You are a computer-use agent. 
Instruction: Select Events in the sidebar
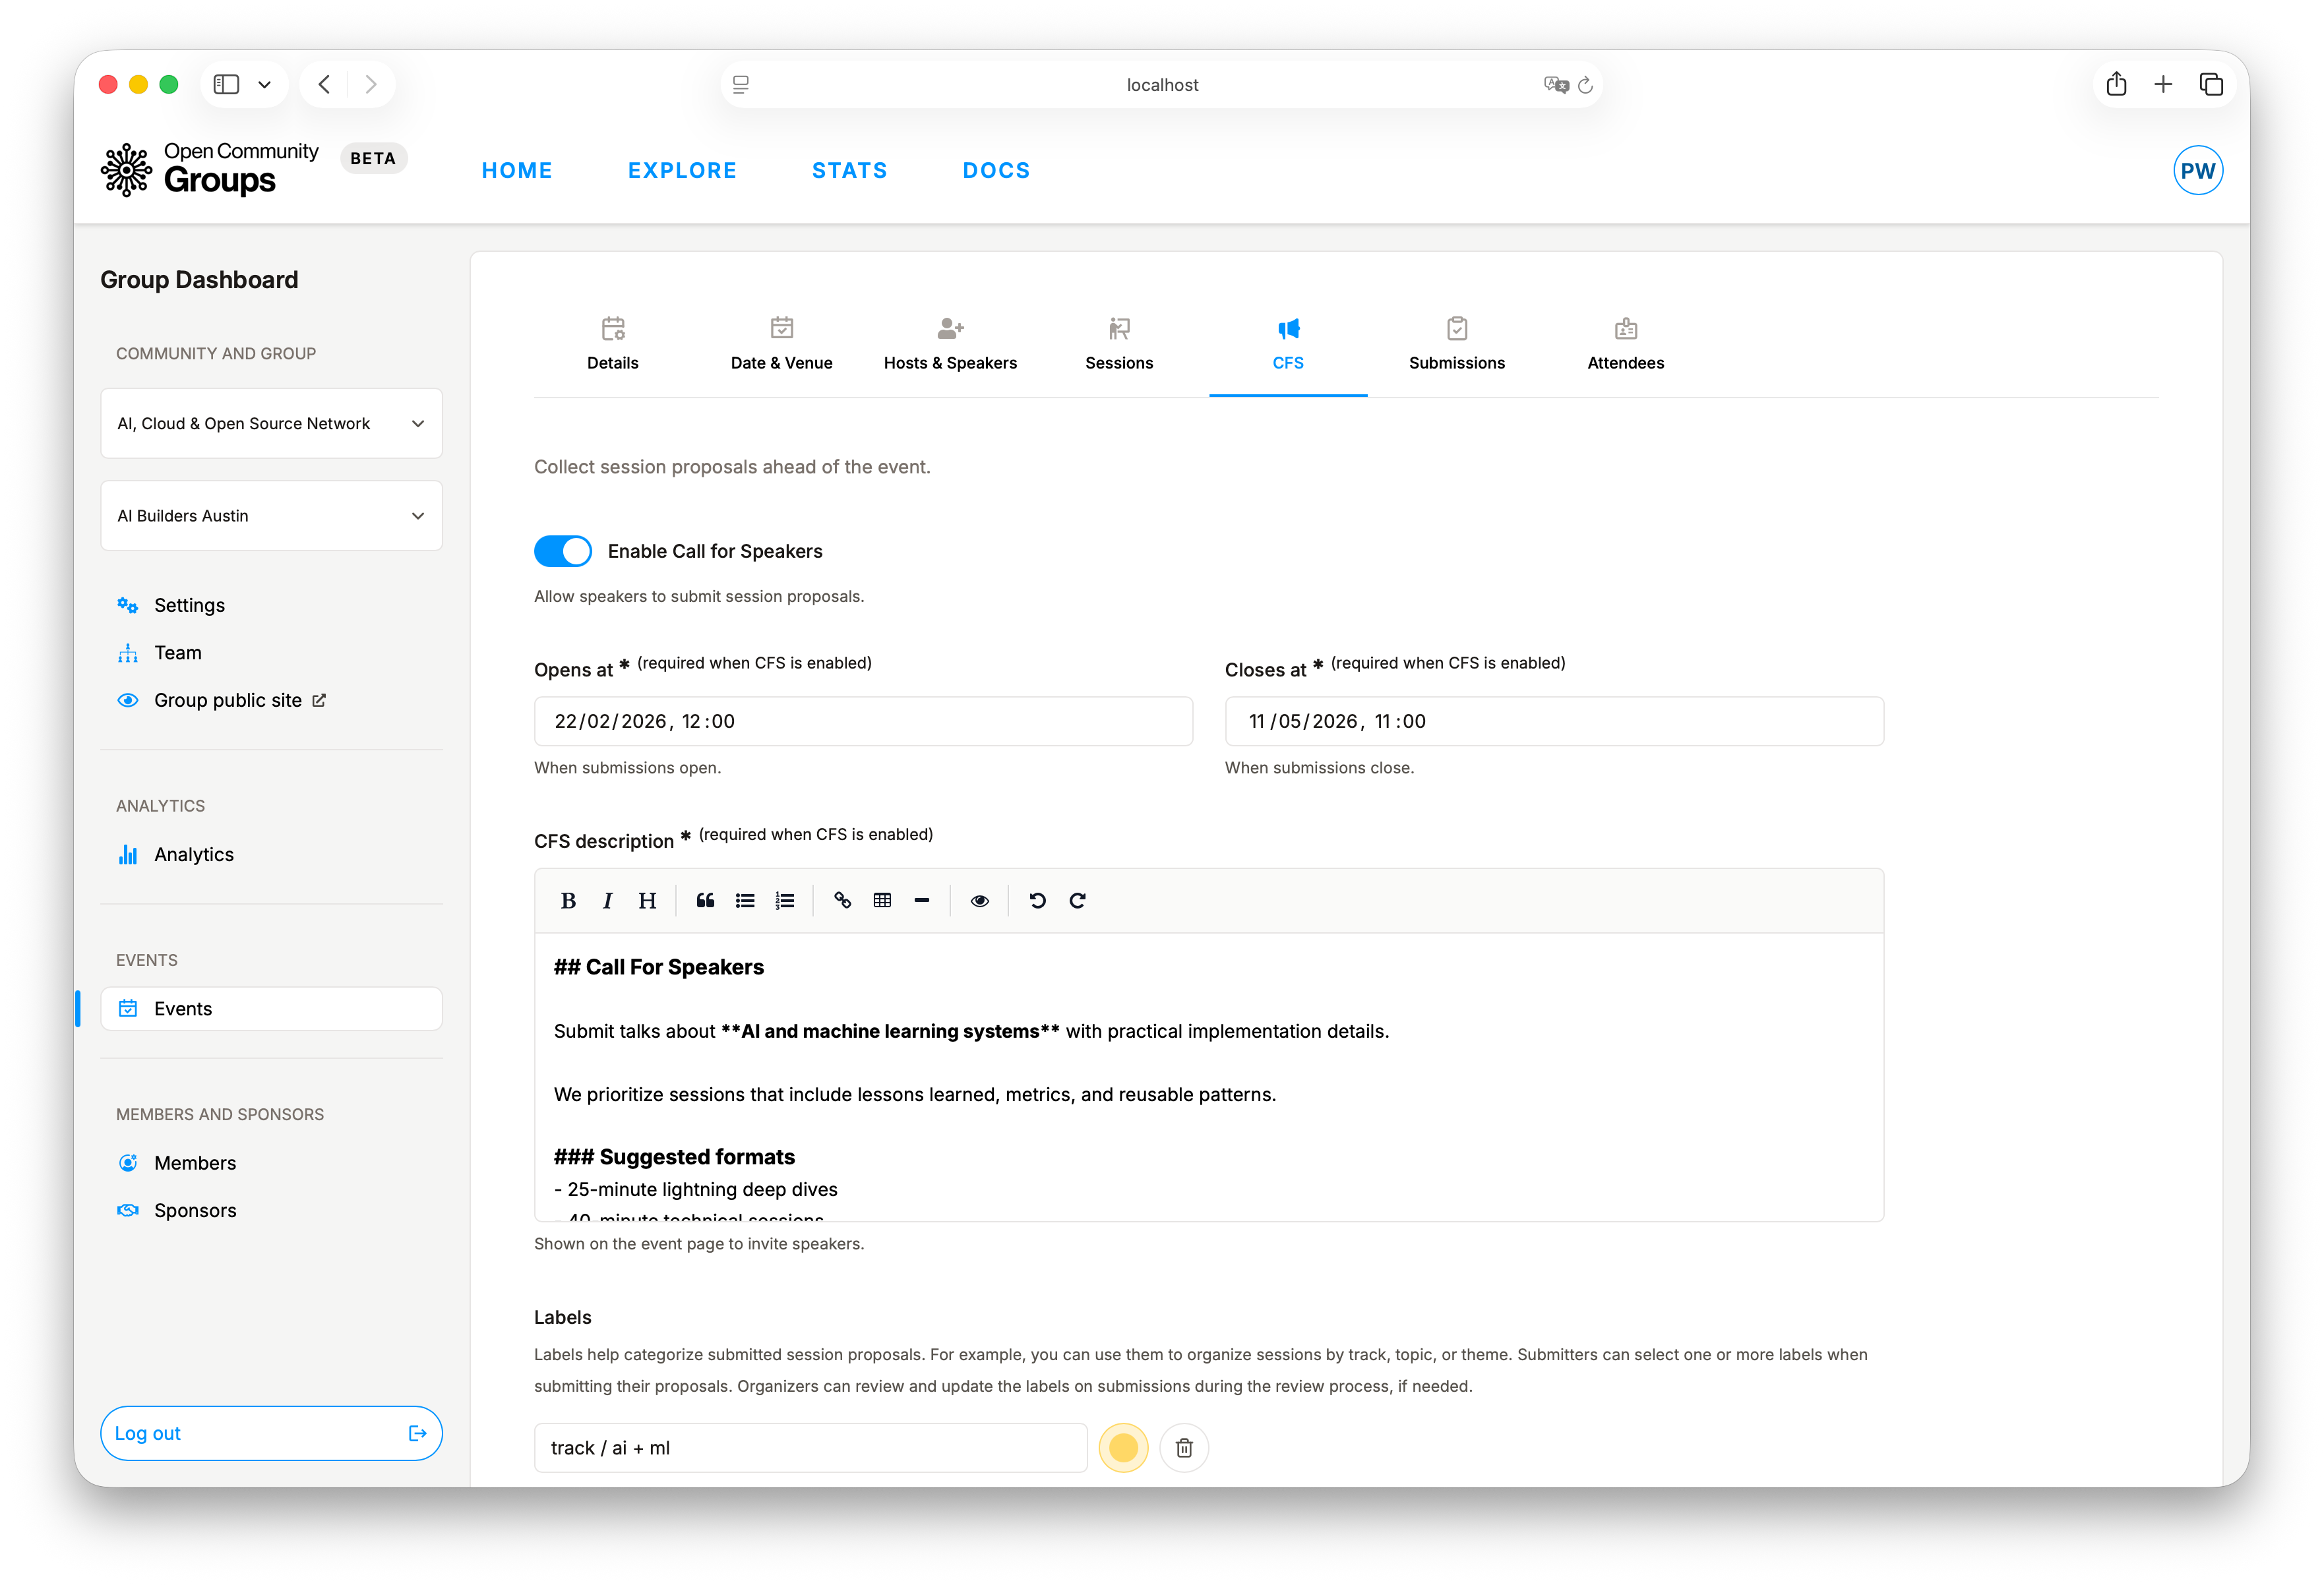click(x=271, y=1009)
